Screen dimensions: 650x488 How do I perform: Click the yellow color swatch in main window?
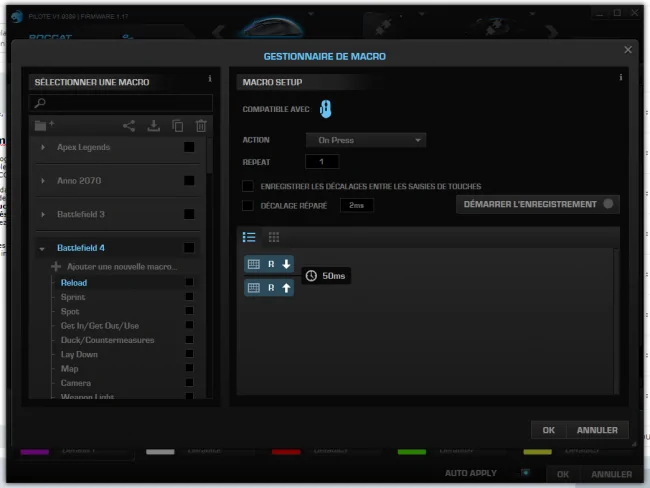[x=537, y=452]
